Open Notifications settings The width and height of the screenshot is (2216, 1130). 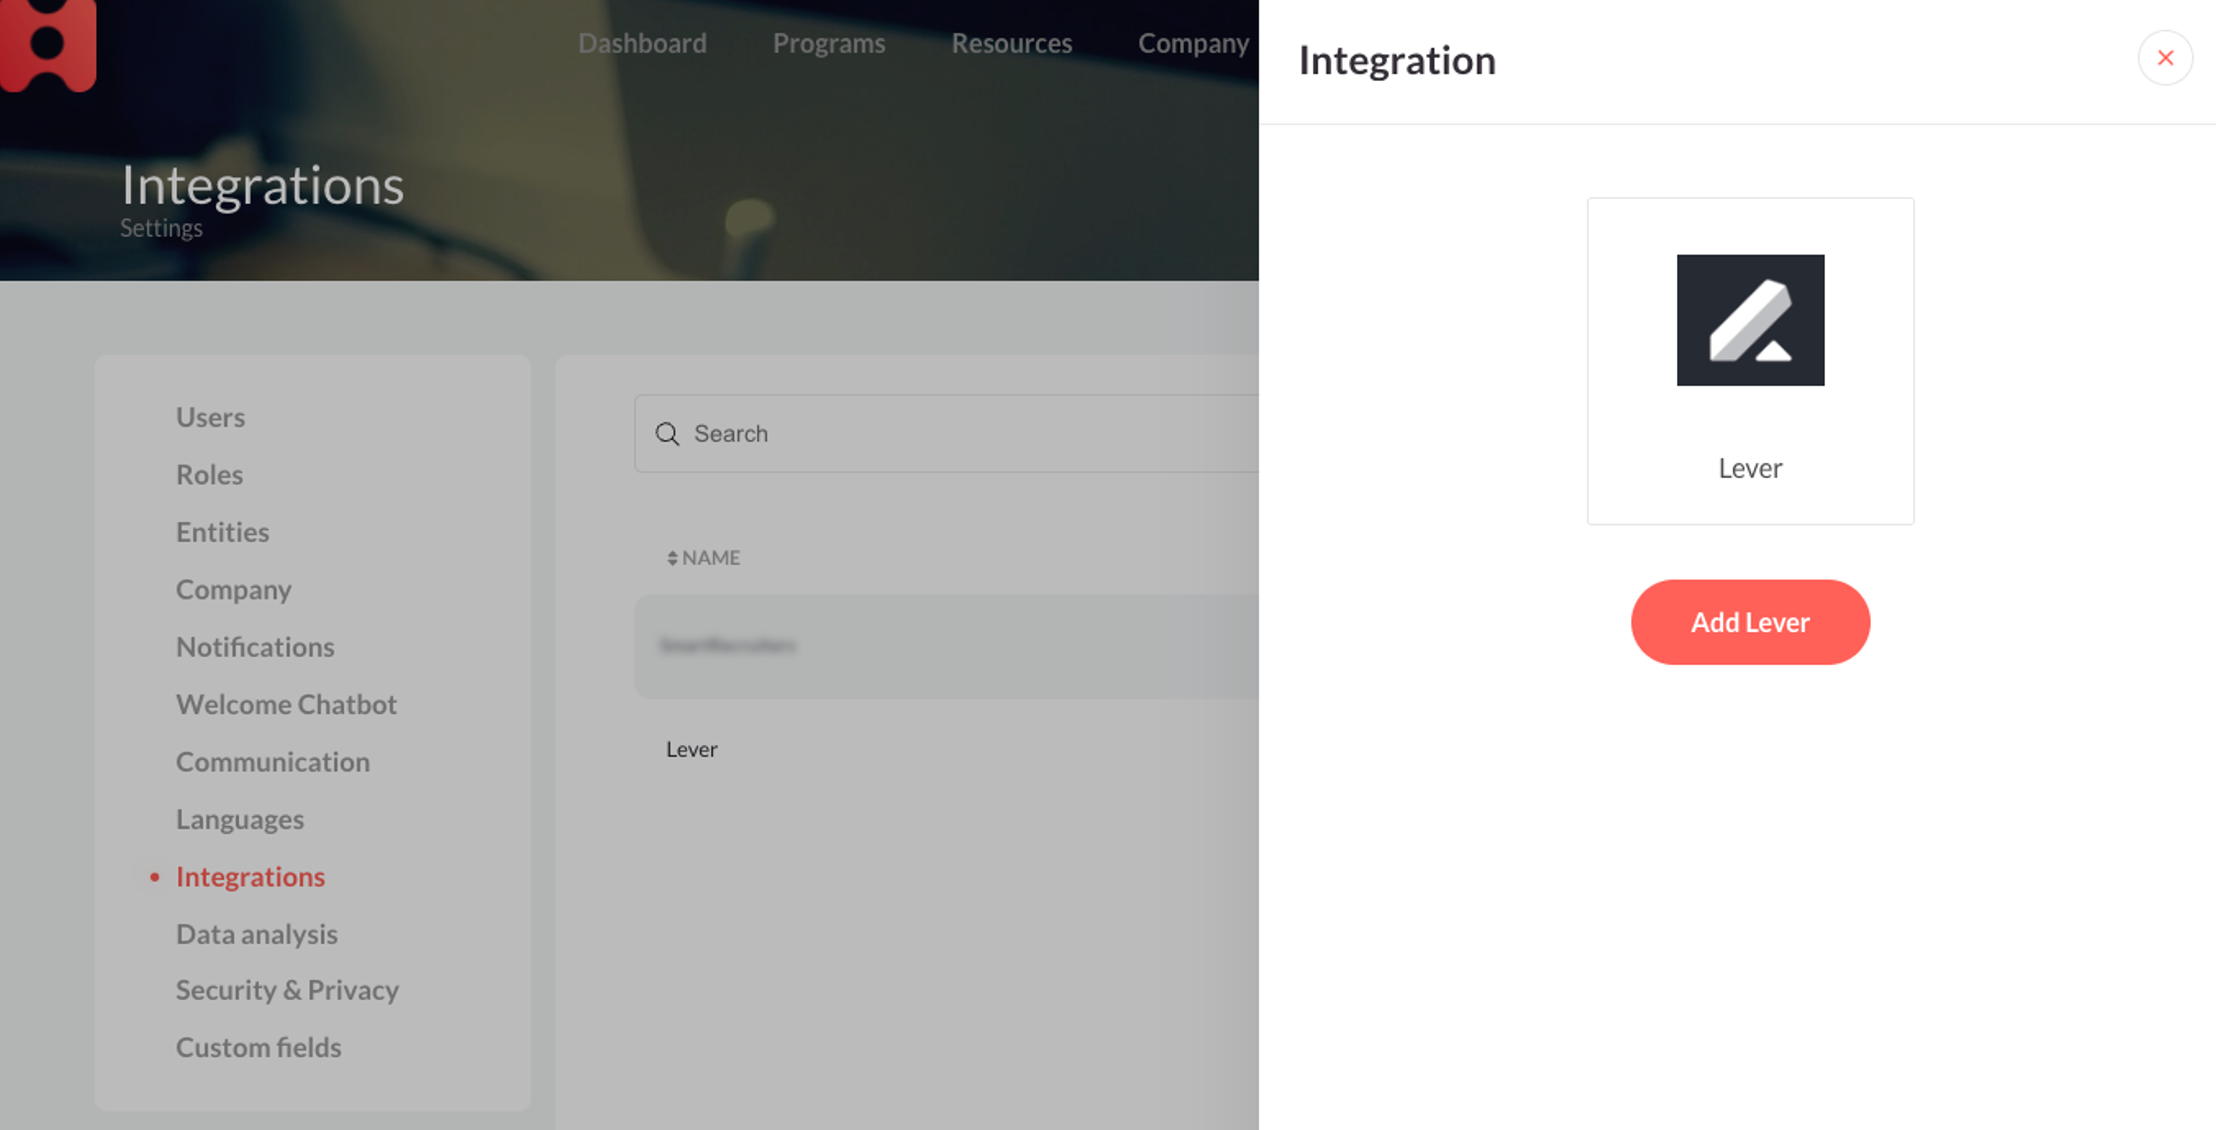[255, 646]
